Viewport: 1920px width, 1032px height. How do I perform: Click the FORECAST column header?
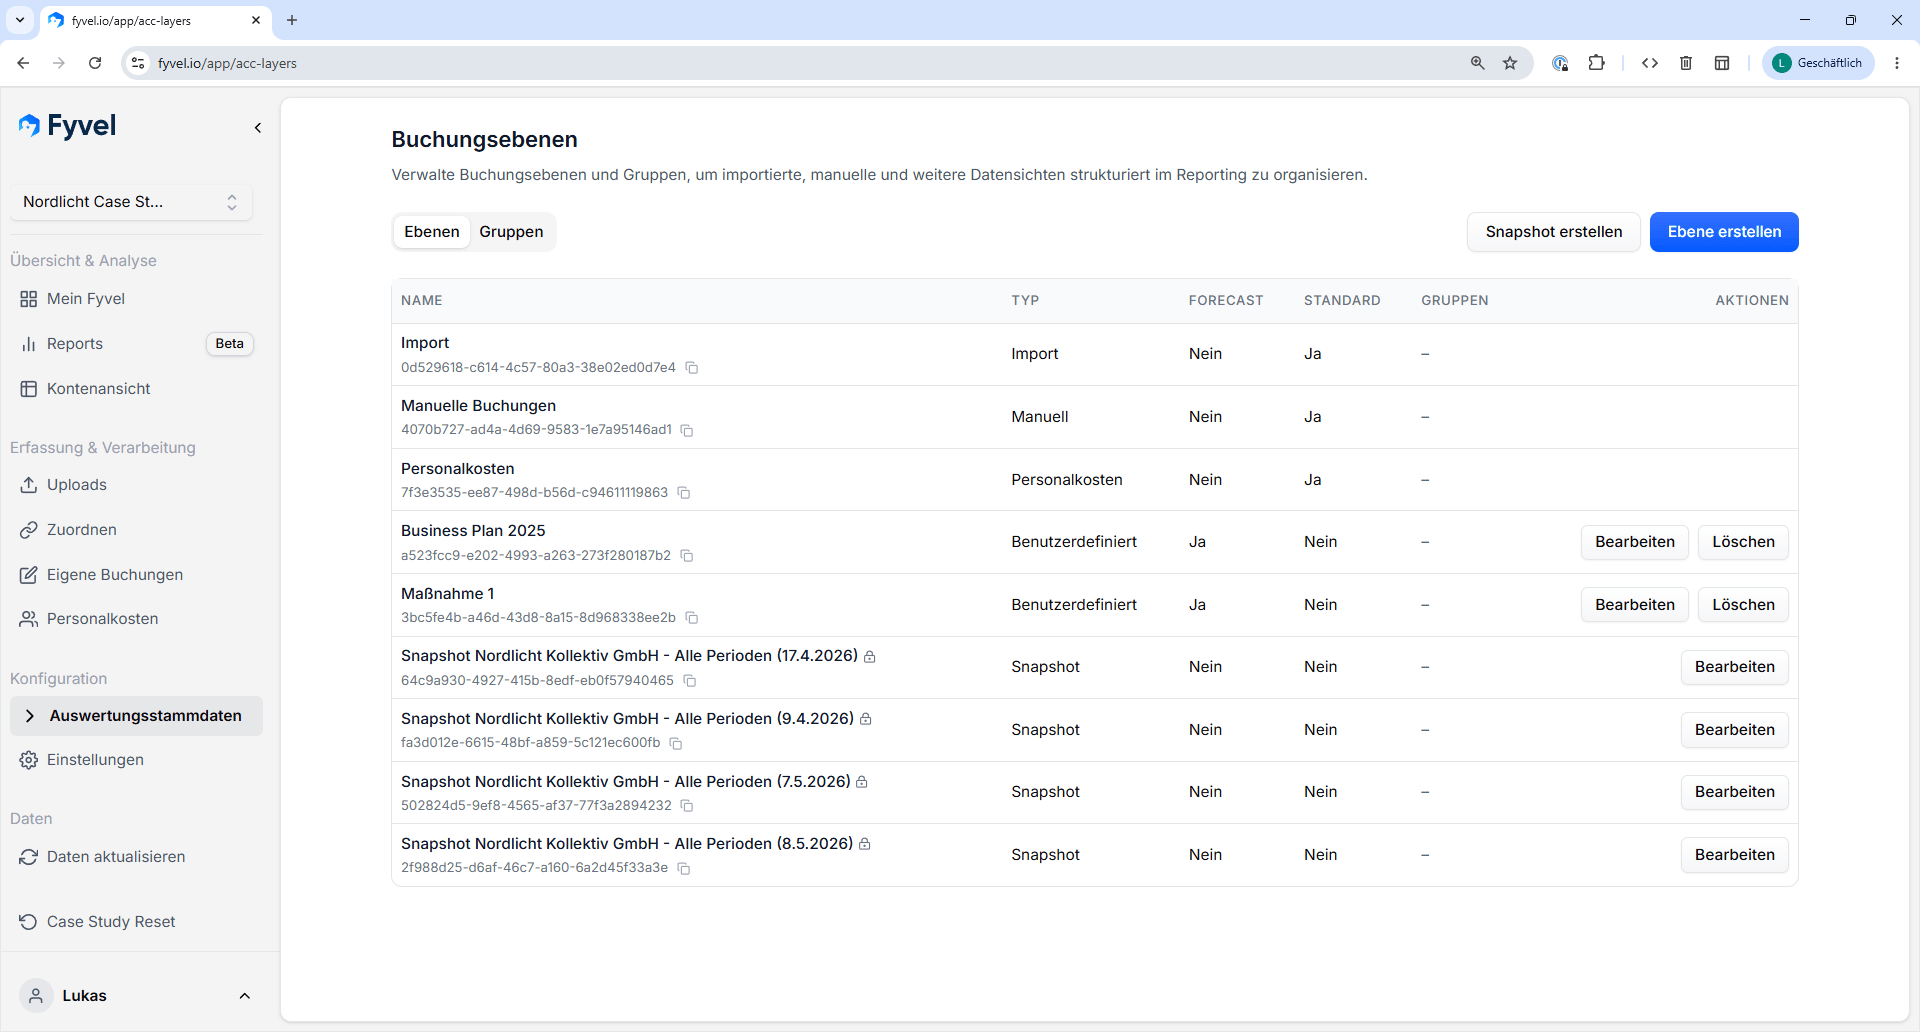pyautogui.click(x=1226, y=301)
